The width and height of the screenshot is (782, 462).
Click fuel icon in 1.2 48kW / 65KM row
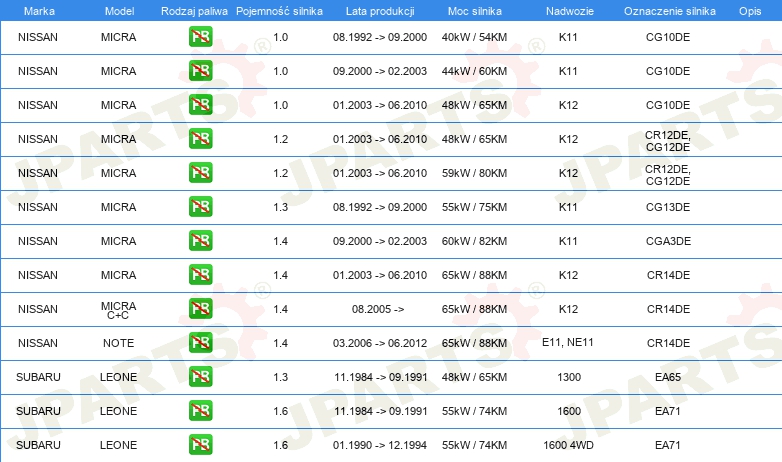pos(200,139)
